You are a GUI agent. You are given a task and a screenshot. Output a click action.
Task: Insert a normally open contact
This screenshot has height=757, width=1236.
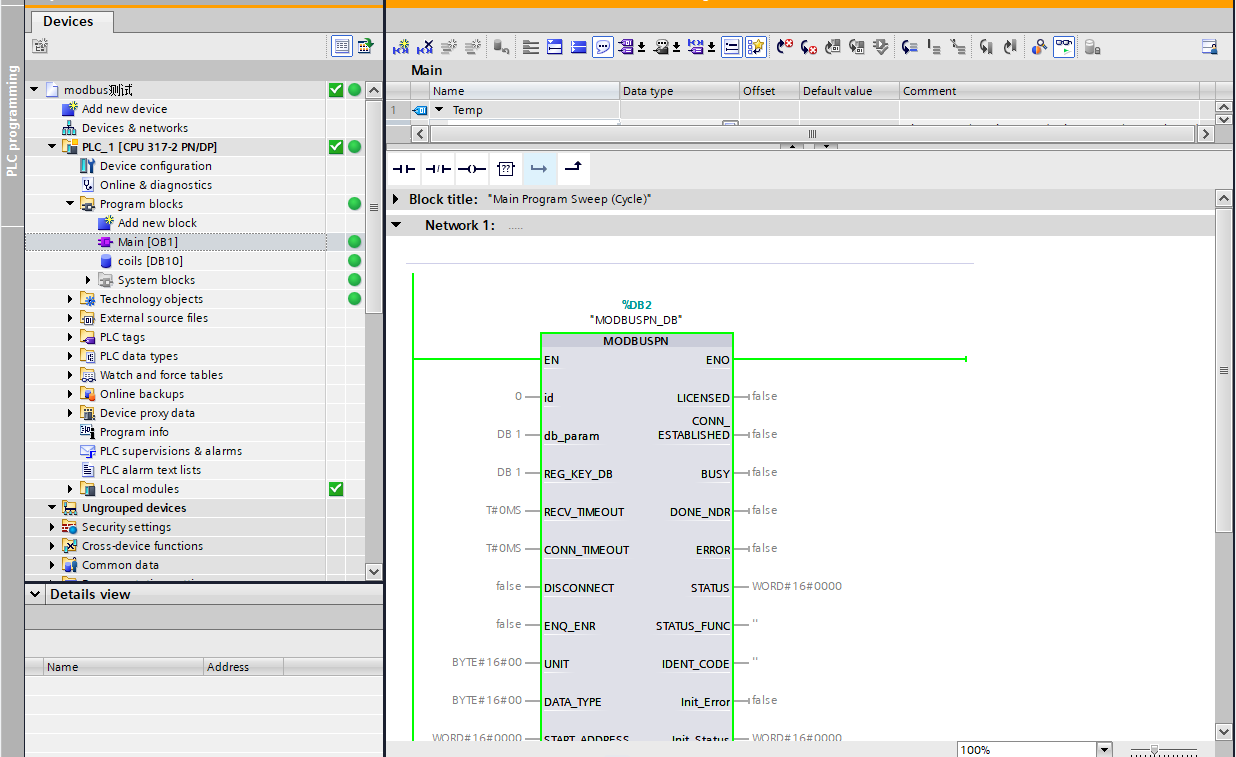[403, 169]
